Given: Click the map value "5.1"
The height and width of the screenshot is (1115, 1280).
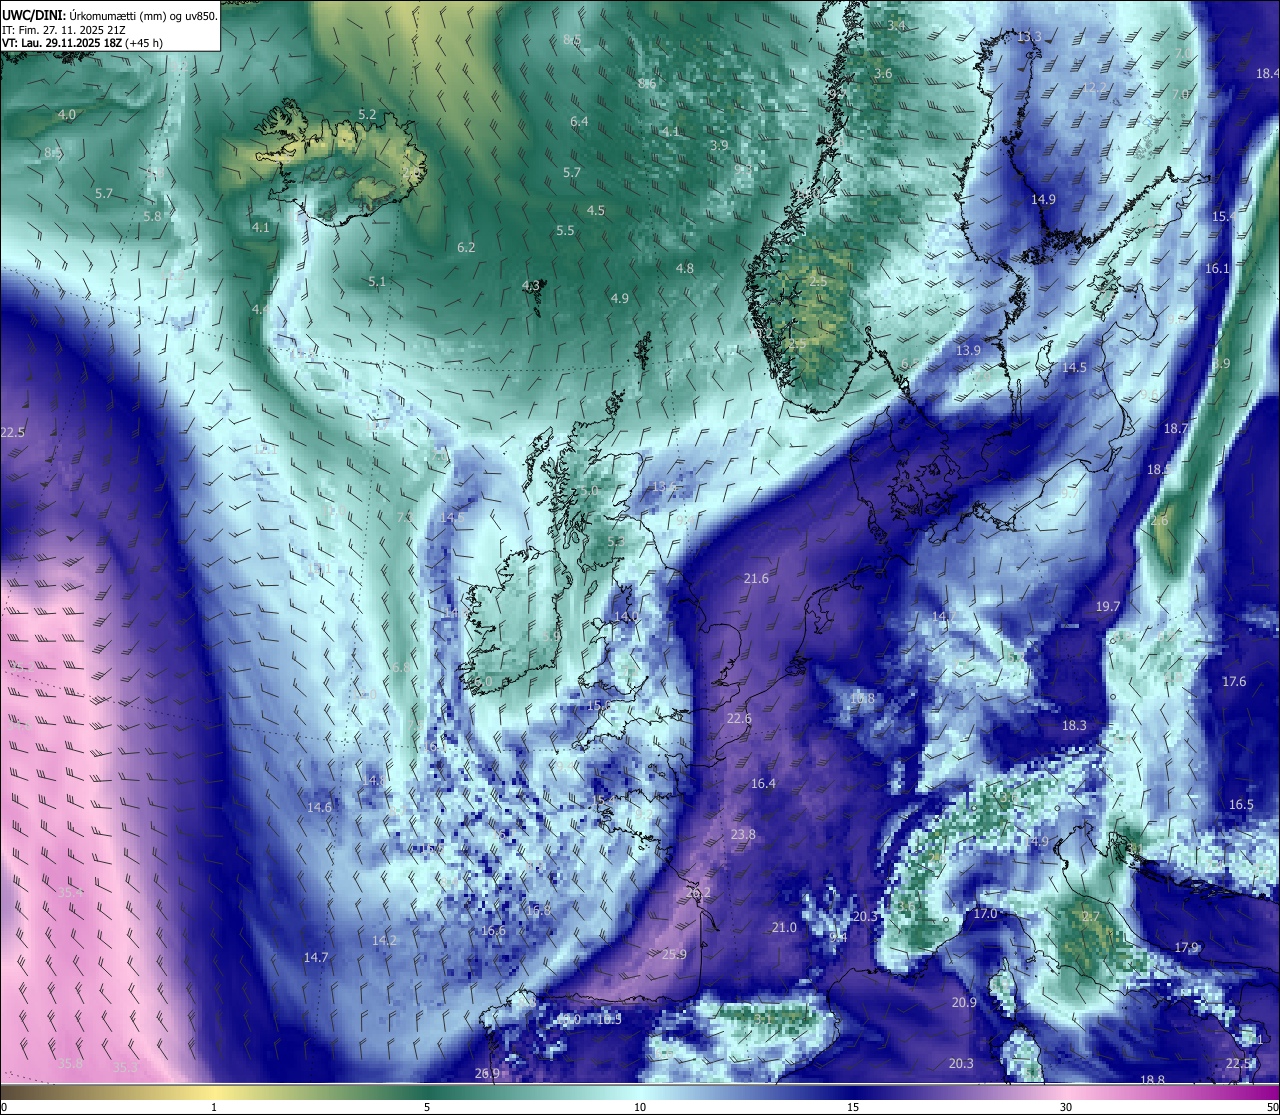Looking at the screenshot, I should point(377,282).
